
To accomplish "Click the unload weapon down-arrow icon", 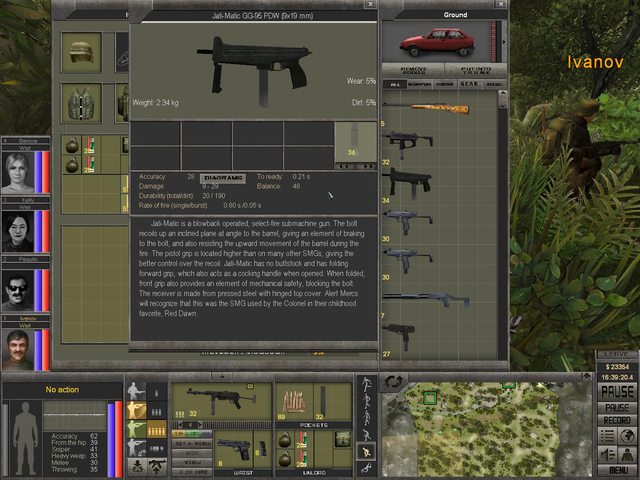I will point(137,467).
